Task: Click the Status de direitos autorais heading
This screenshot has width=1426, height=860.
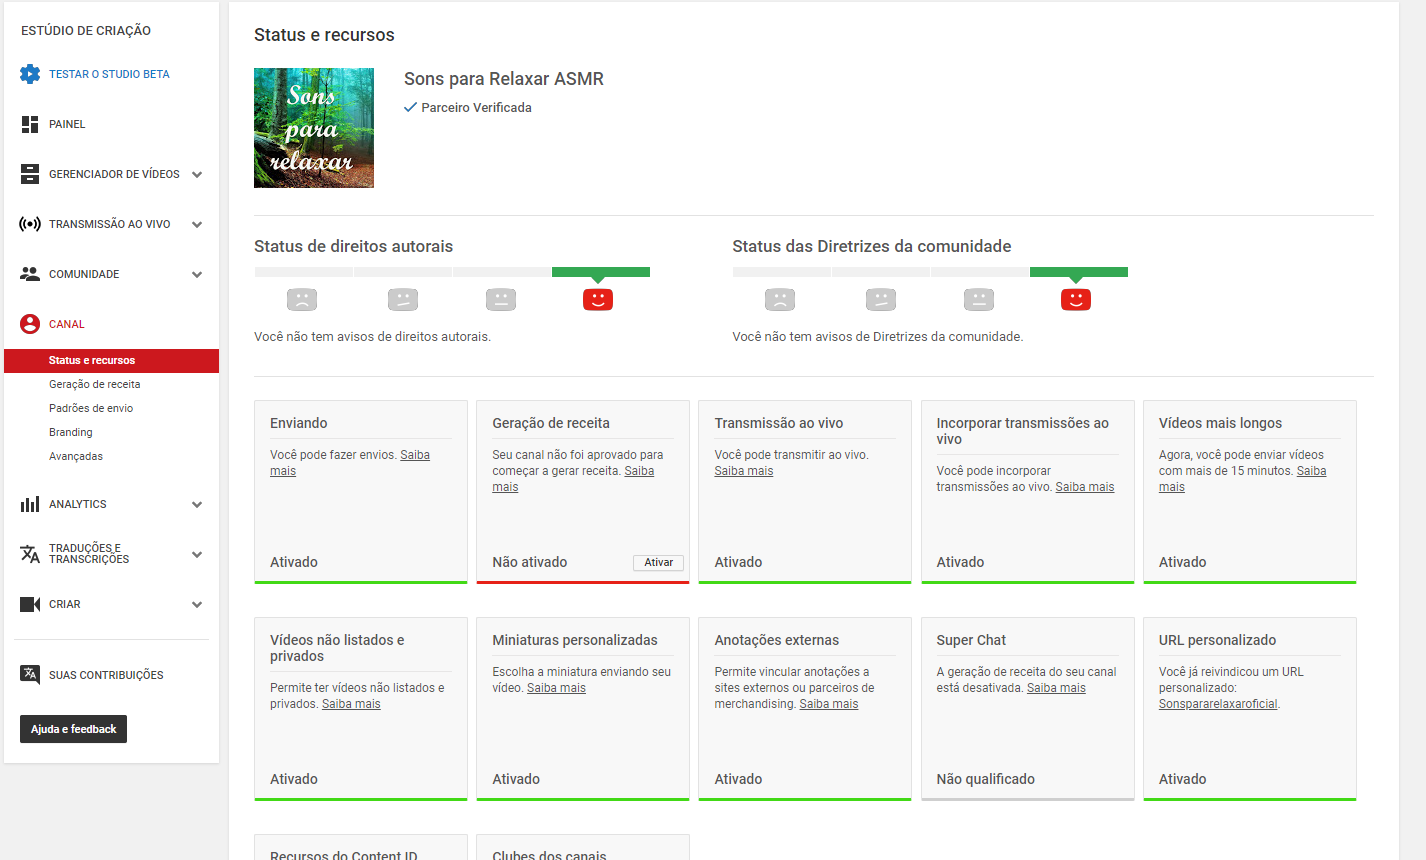Action: (353, 246)
